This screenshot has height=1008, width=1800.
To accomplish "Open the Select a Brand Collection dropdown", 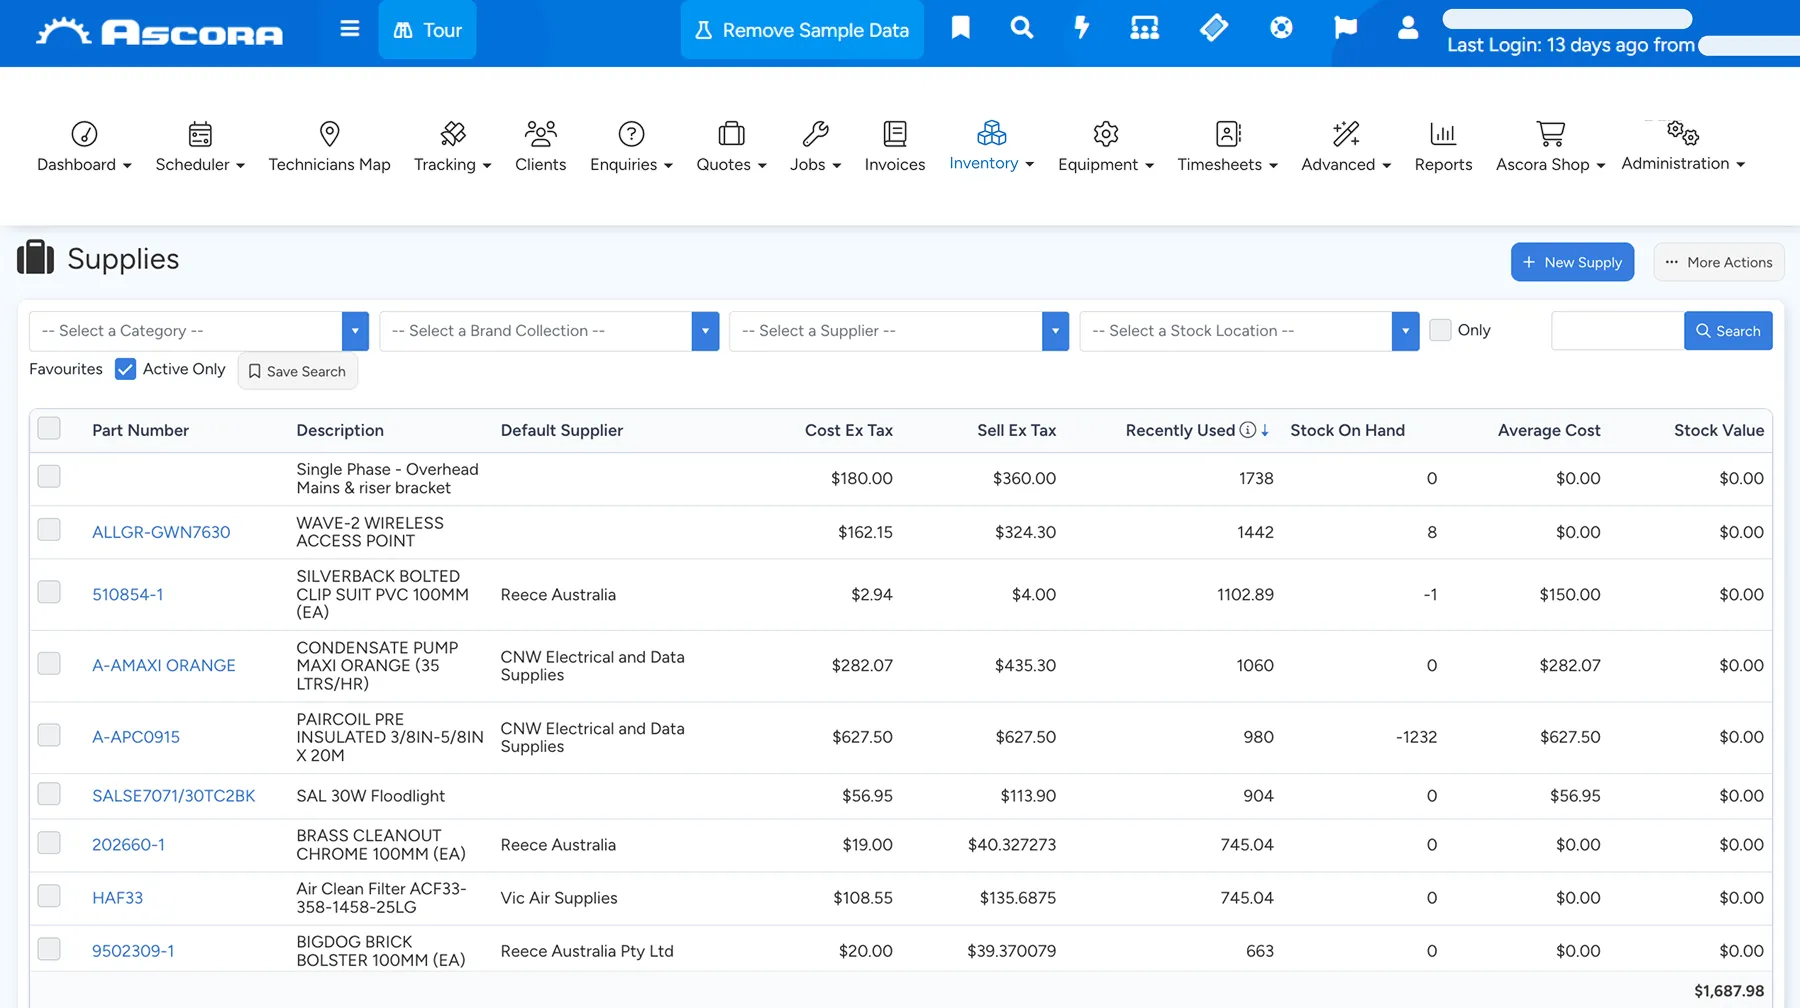I will (549, 331).
